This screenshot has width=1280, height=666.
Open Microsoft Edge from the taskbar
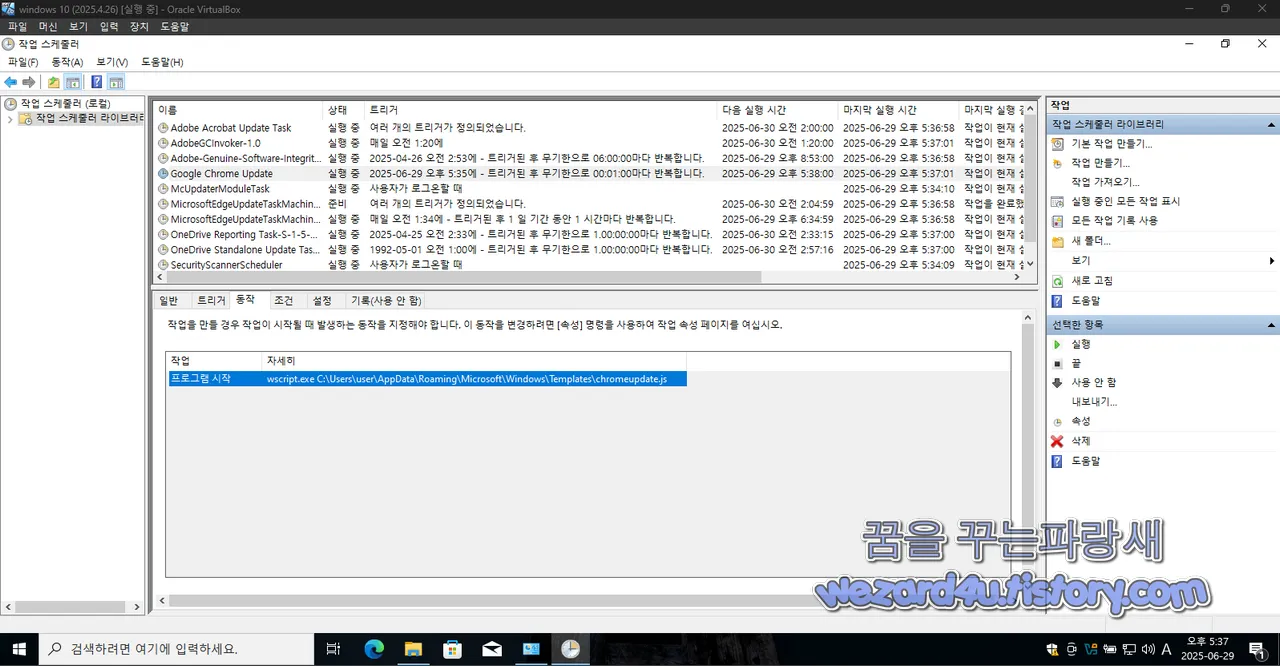(374, 649)
